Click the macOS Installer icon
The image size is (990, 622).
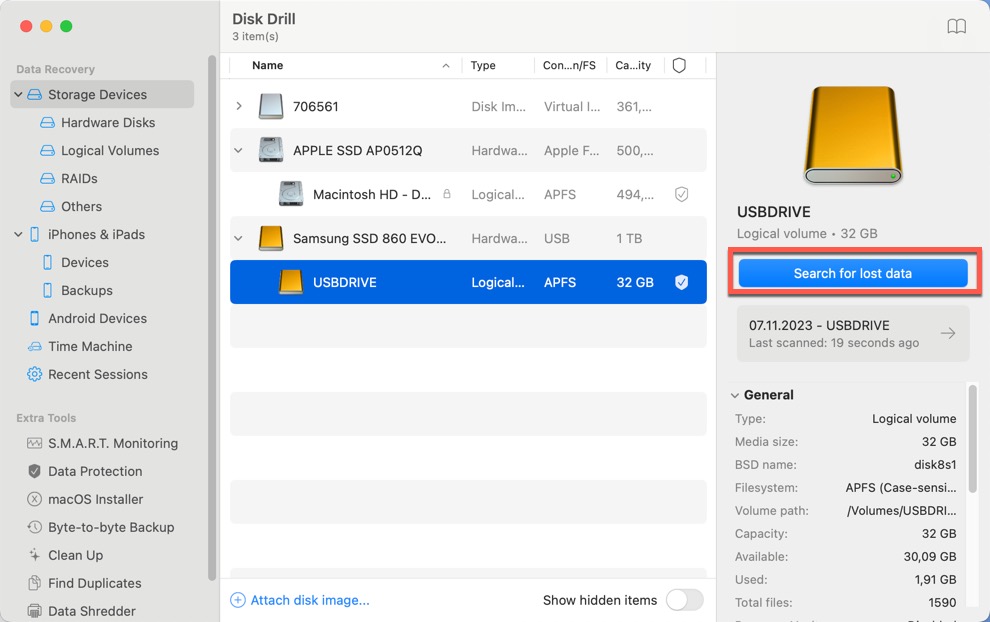(35, 499)
